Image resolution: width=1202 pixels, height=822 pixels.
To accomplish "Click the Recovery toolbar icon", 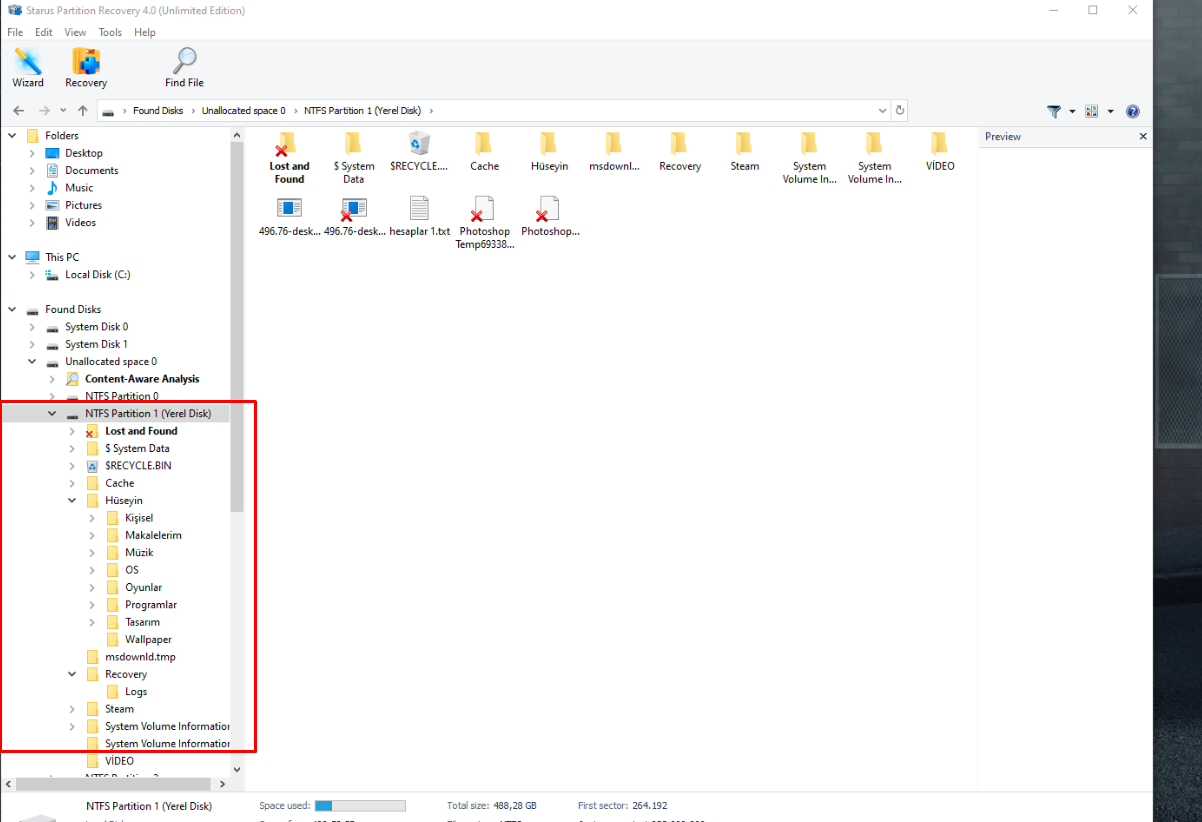I will (x=86, y=68).
